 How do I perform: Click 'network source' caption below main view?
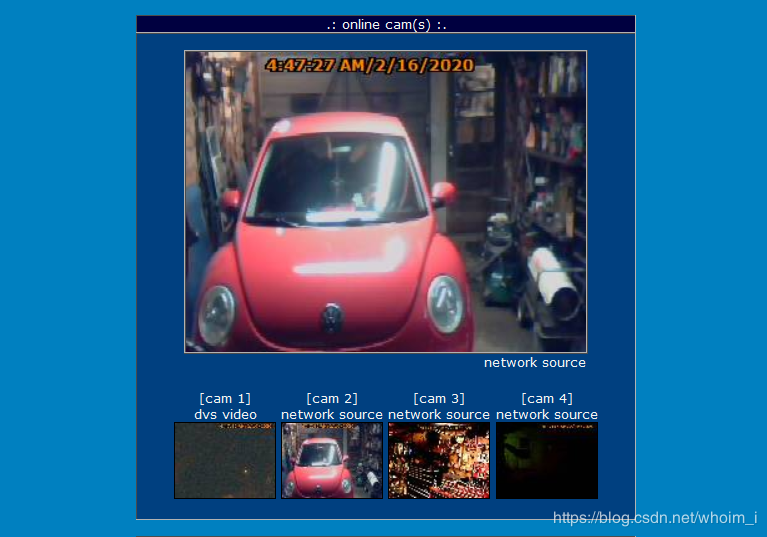535,362
